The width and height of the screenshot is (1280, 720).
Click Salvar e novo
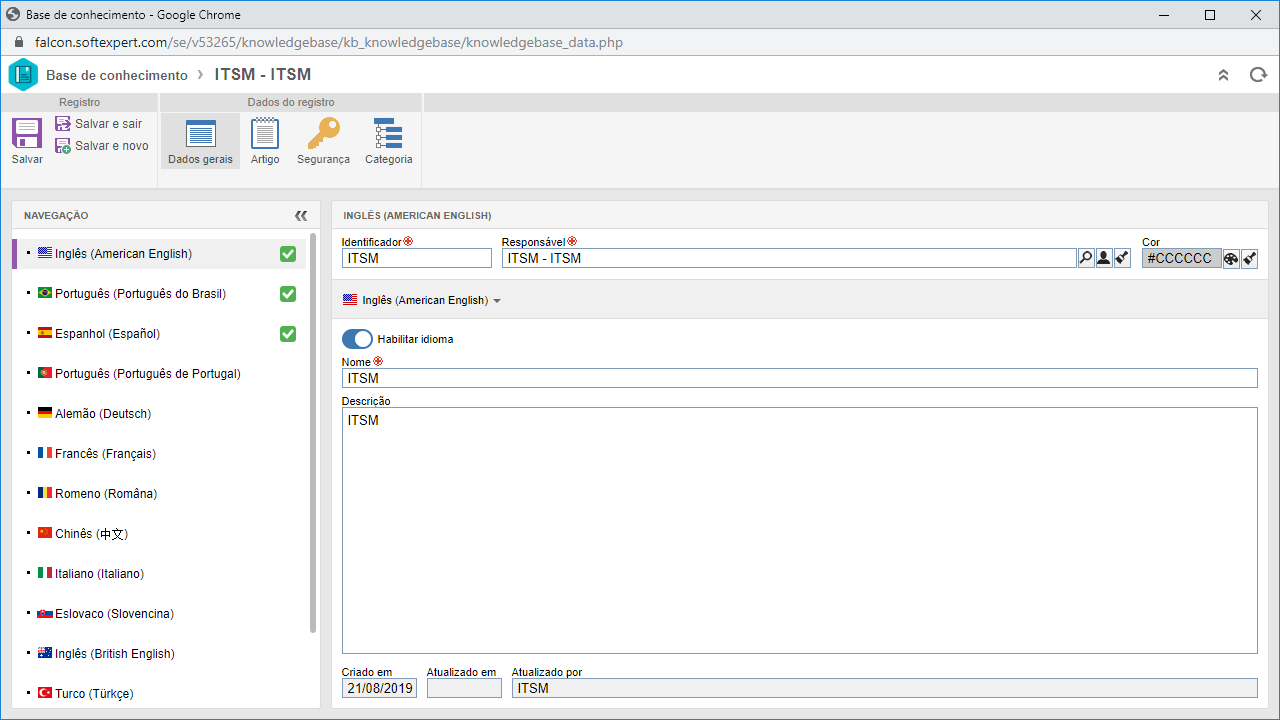[x=101, y=146]
